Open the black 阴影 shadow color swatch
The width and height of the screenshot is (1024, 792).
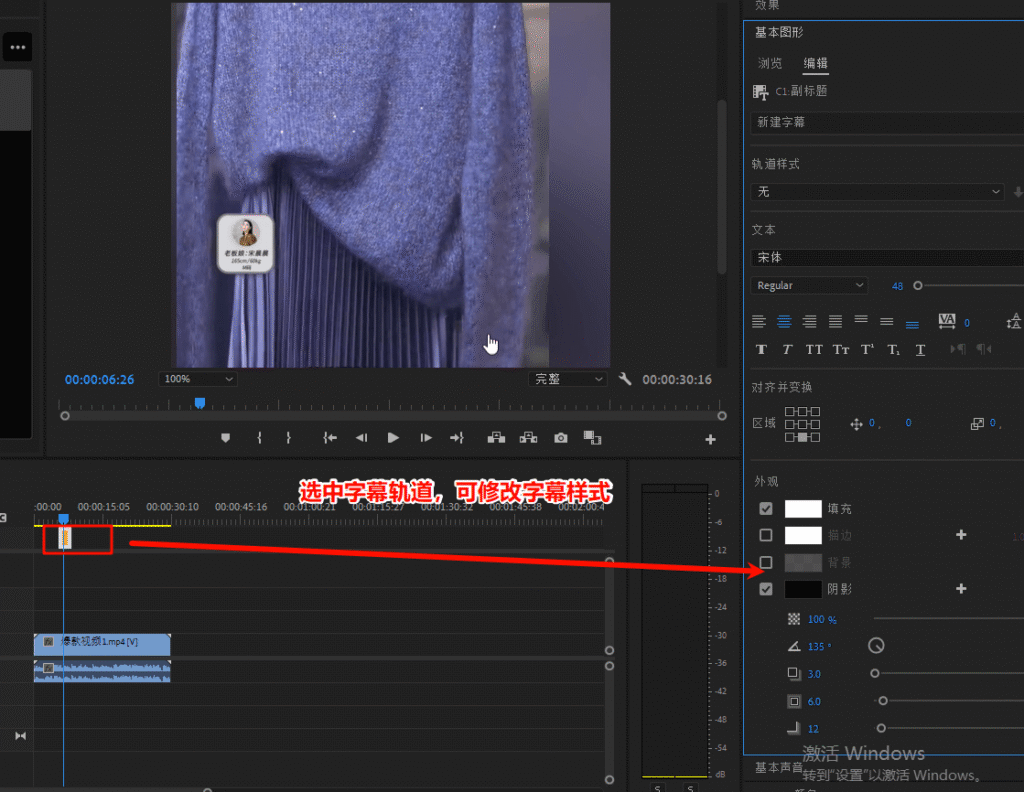[x=803, y=590]
